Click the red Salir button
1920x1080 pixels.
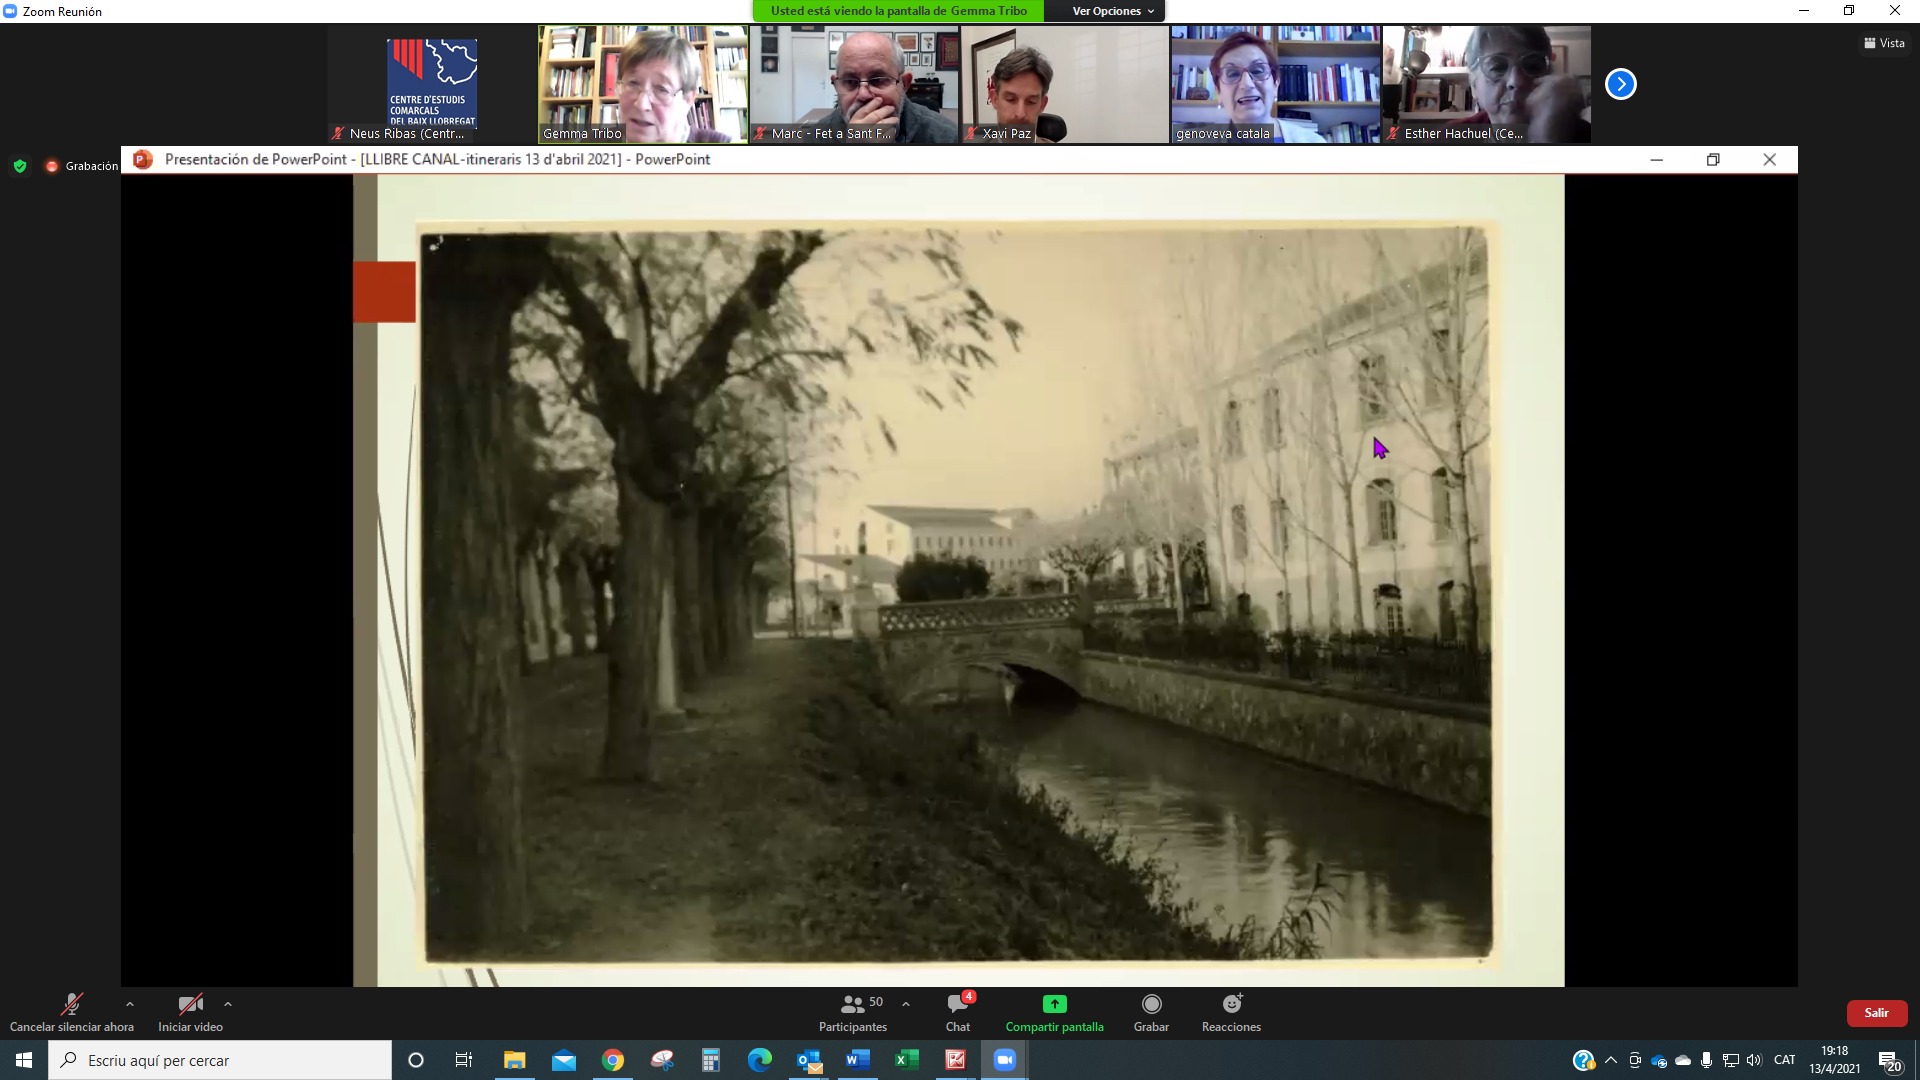(x=1876, y=1013)
